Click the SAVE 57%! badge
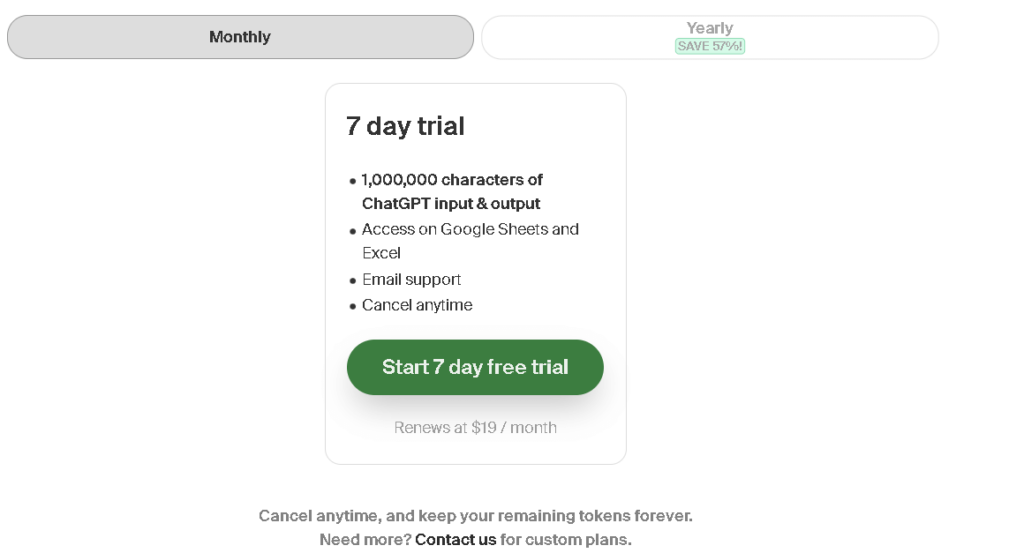This screenshot has width=1024, height=553. click(710, 46)
